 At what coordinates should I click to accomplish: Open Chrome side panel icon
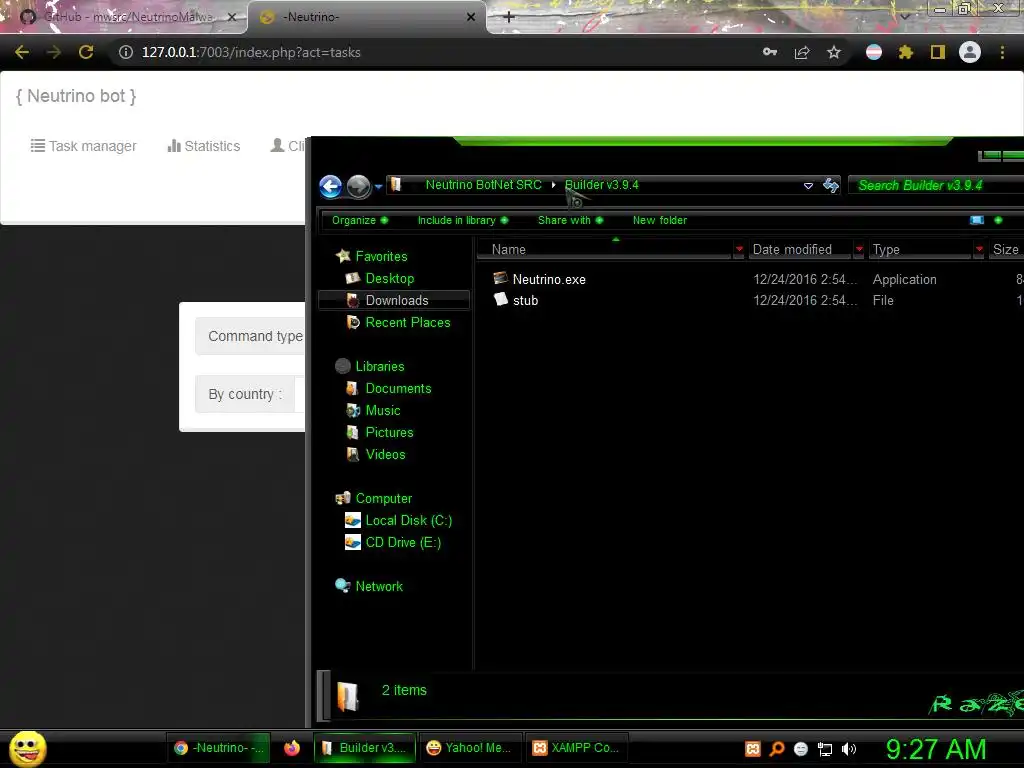click(x=938, y=52)
